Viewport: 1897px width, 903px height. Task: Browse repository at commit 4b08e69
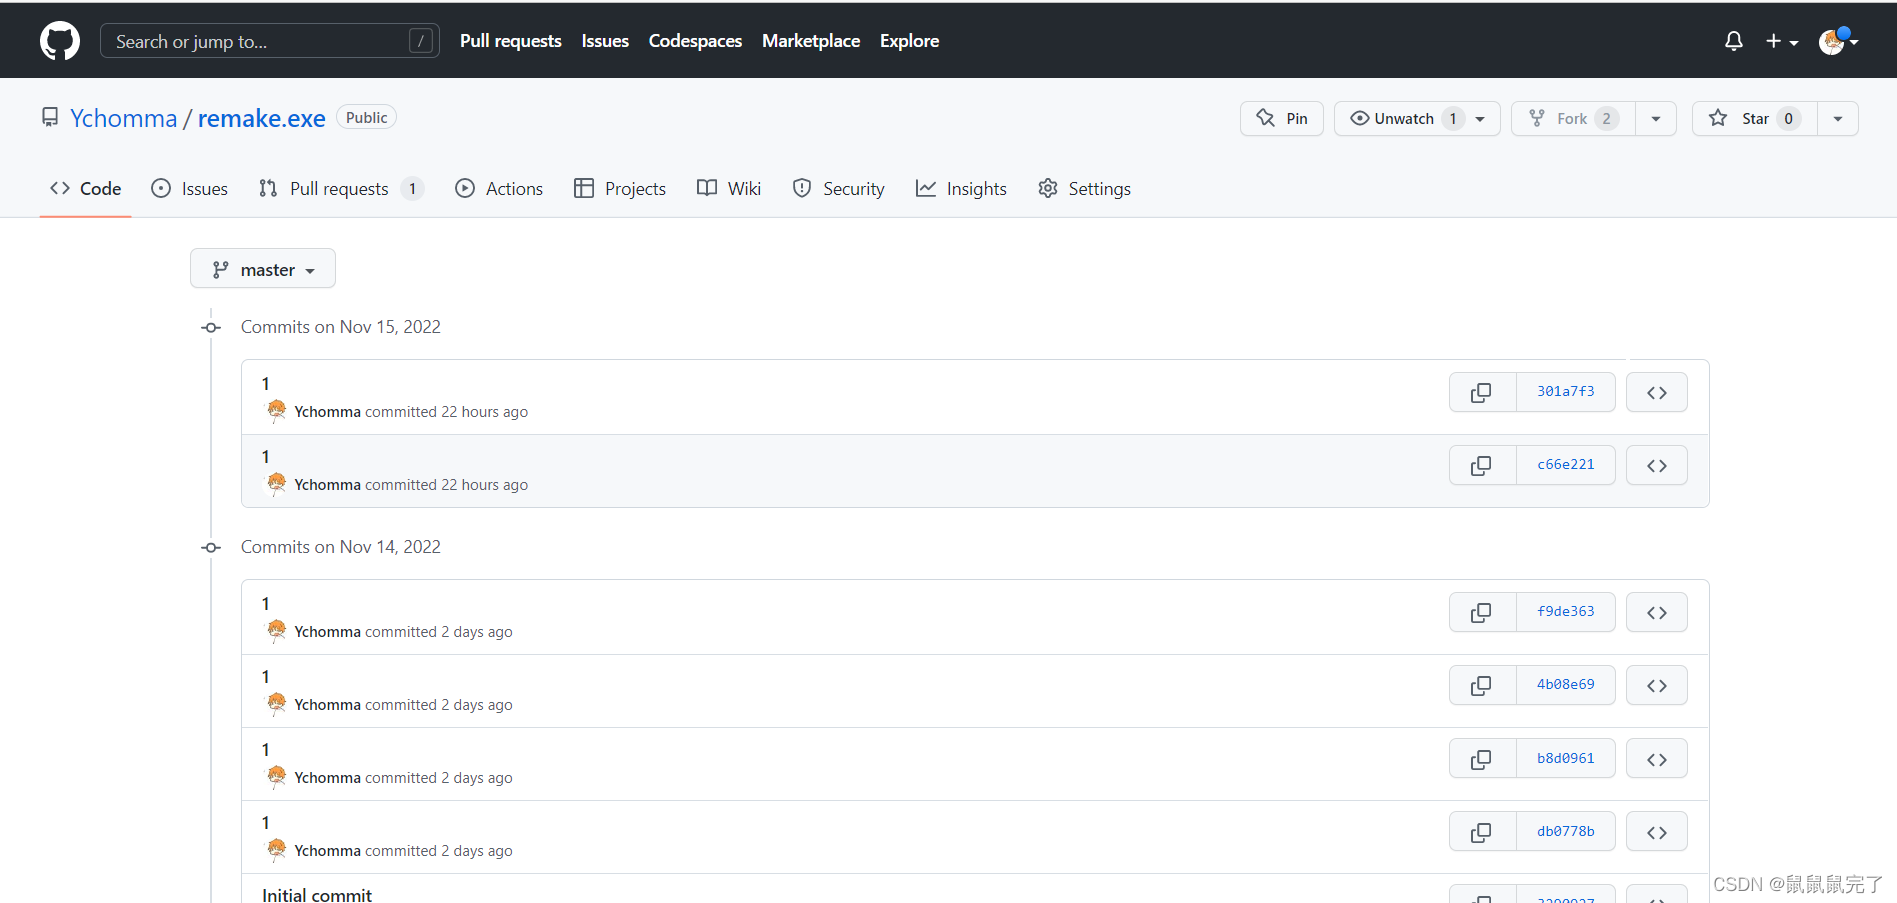[x=1657, y=685]
